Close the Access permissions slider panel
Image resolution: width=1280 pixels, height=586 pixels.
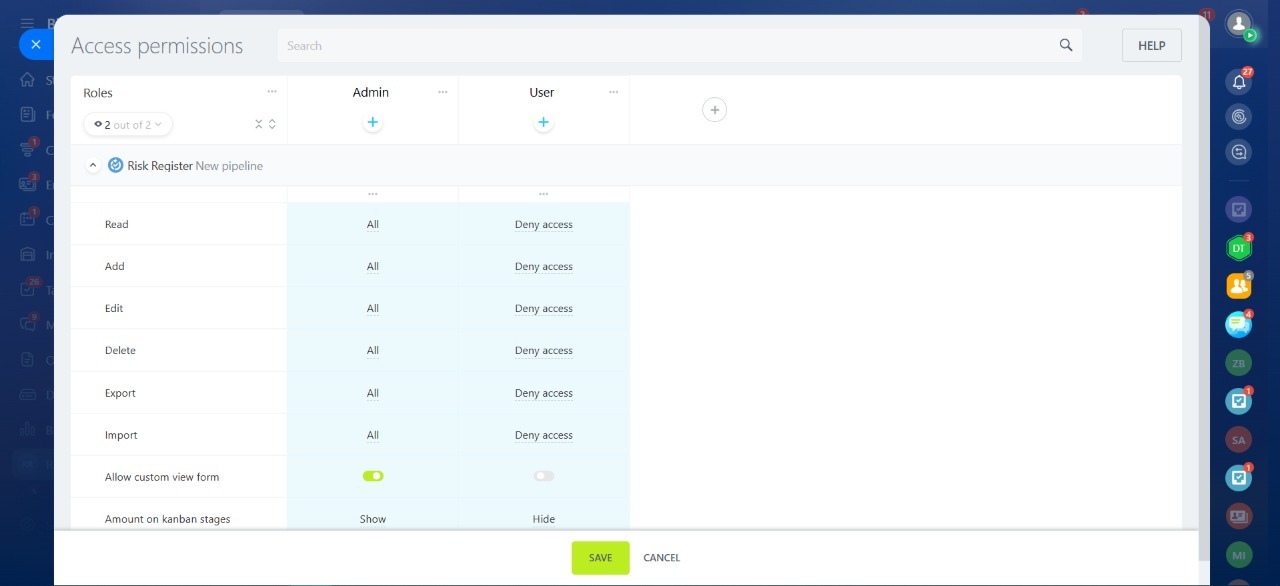pos(36,45)
